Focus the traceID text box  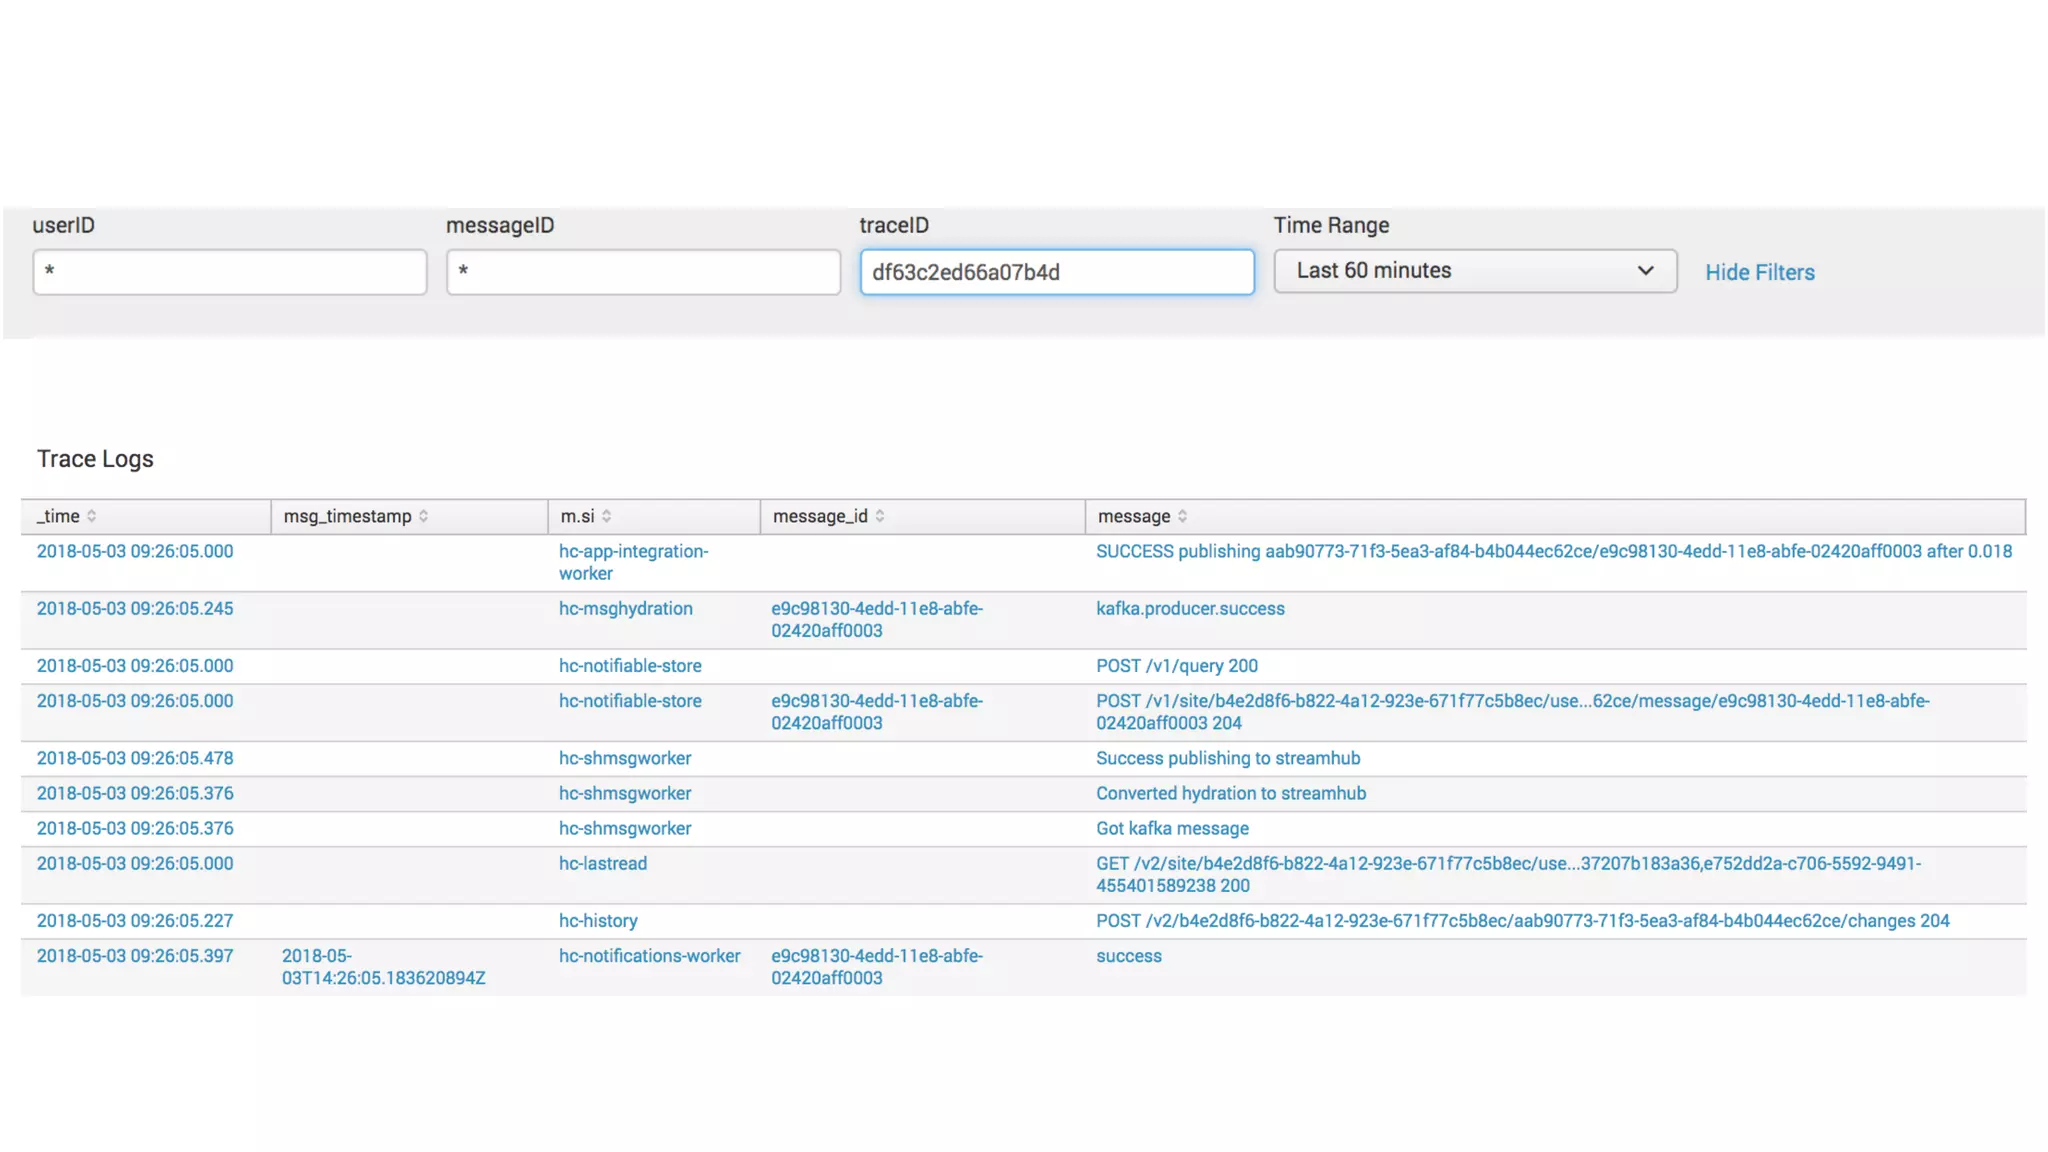(x=1056, y=272)
